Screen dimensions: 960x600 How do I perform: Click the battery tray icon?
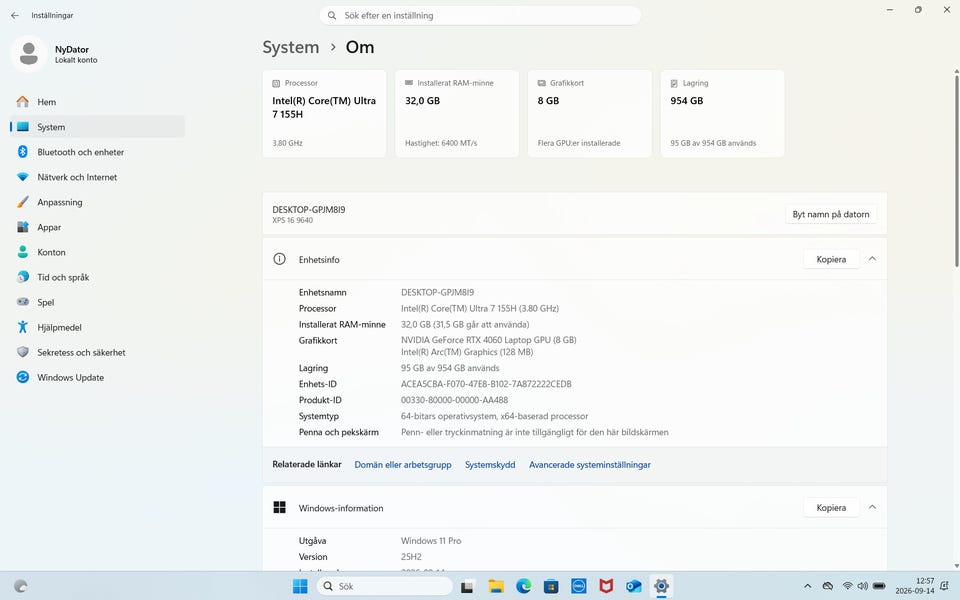(879, 586)
